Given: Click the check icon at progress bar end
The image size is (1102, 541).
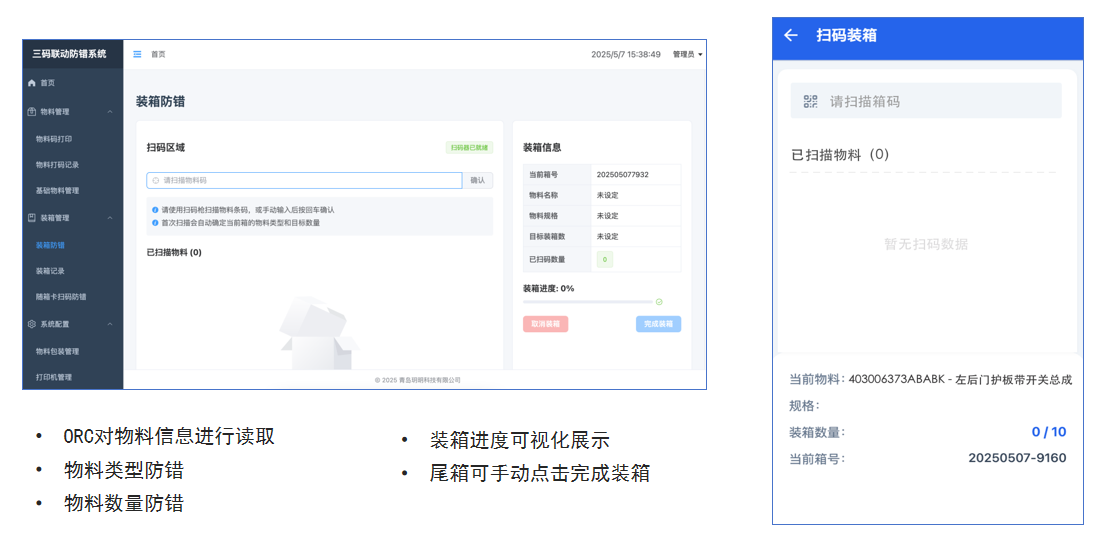Looking at the screenshot, I should pos(659,302).
